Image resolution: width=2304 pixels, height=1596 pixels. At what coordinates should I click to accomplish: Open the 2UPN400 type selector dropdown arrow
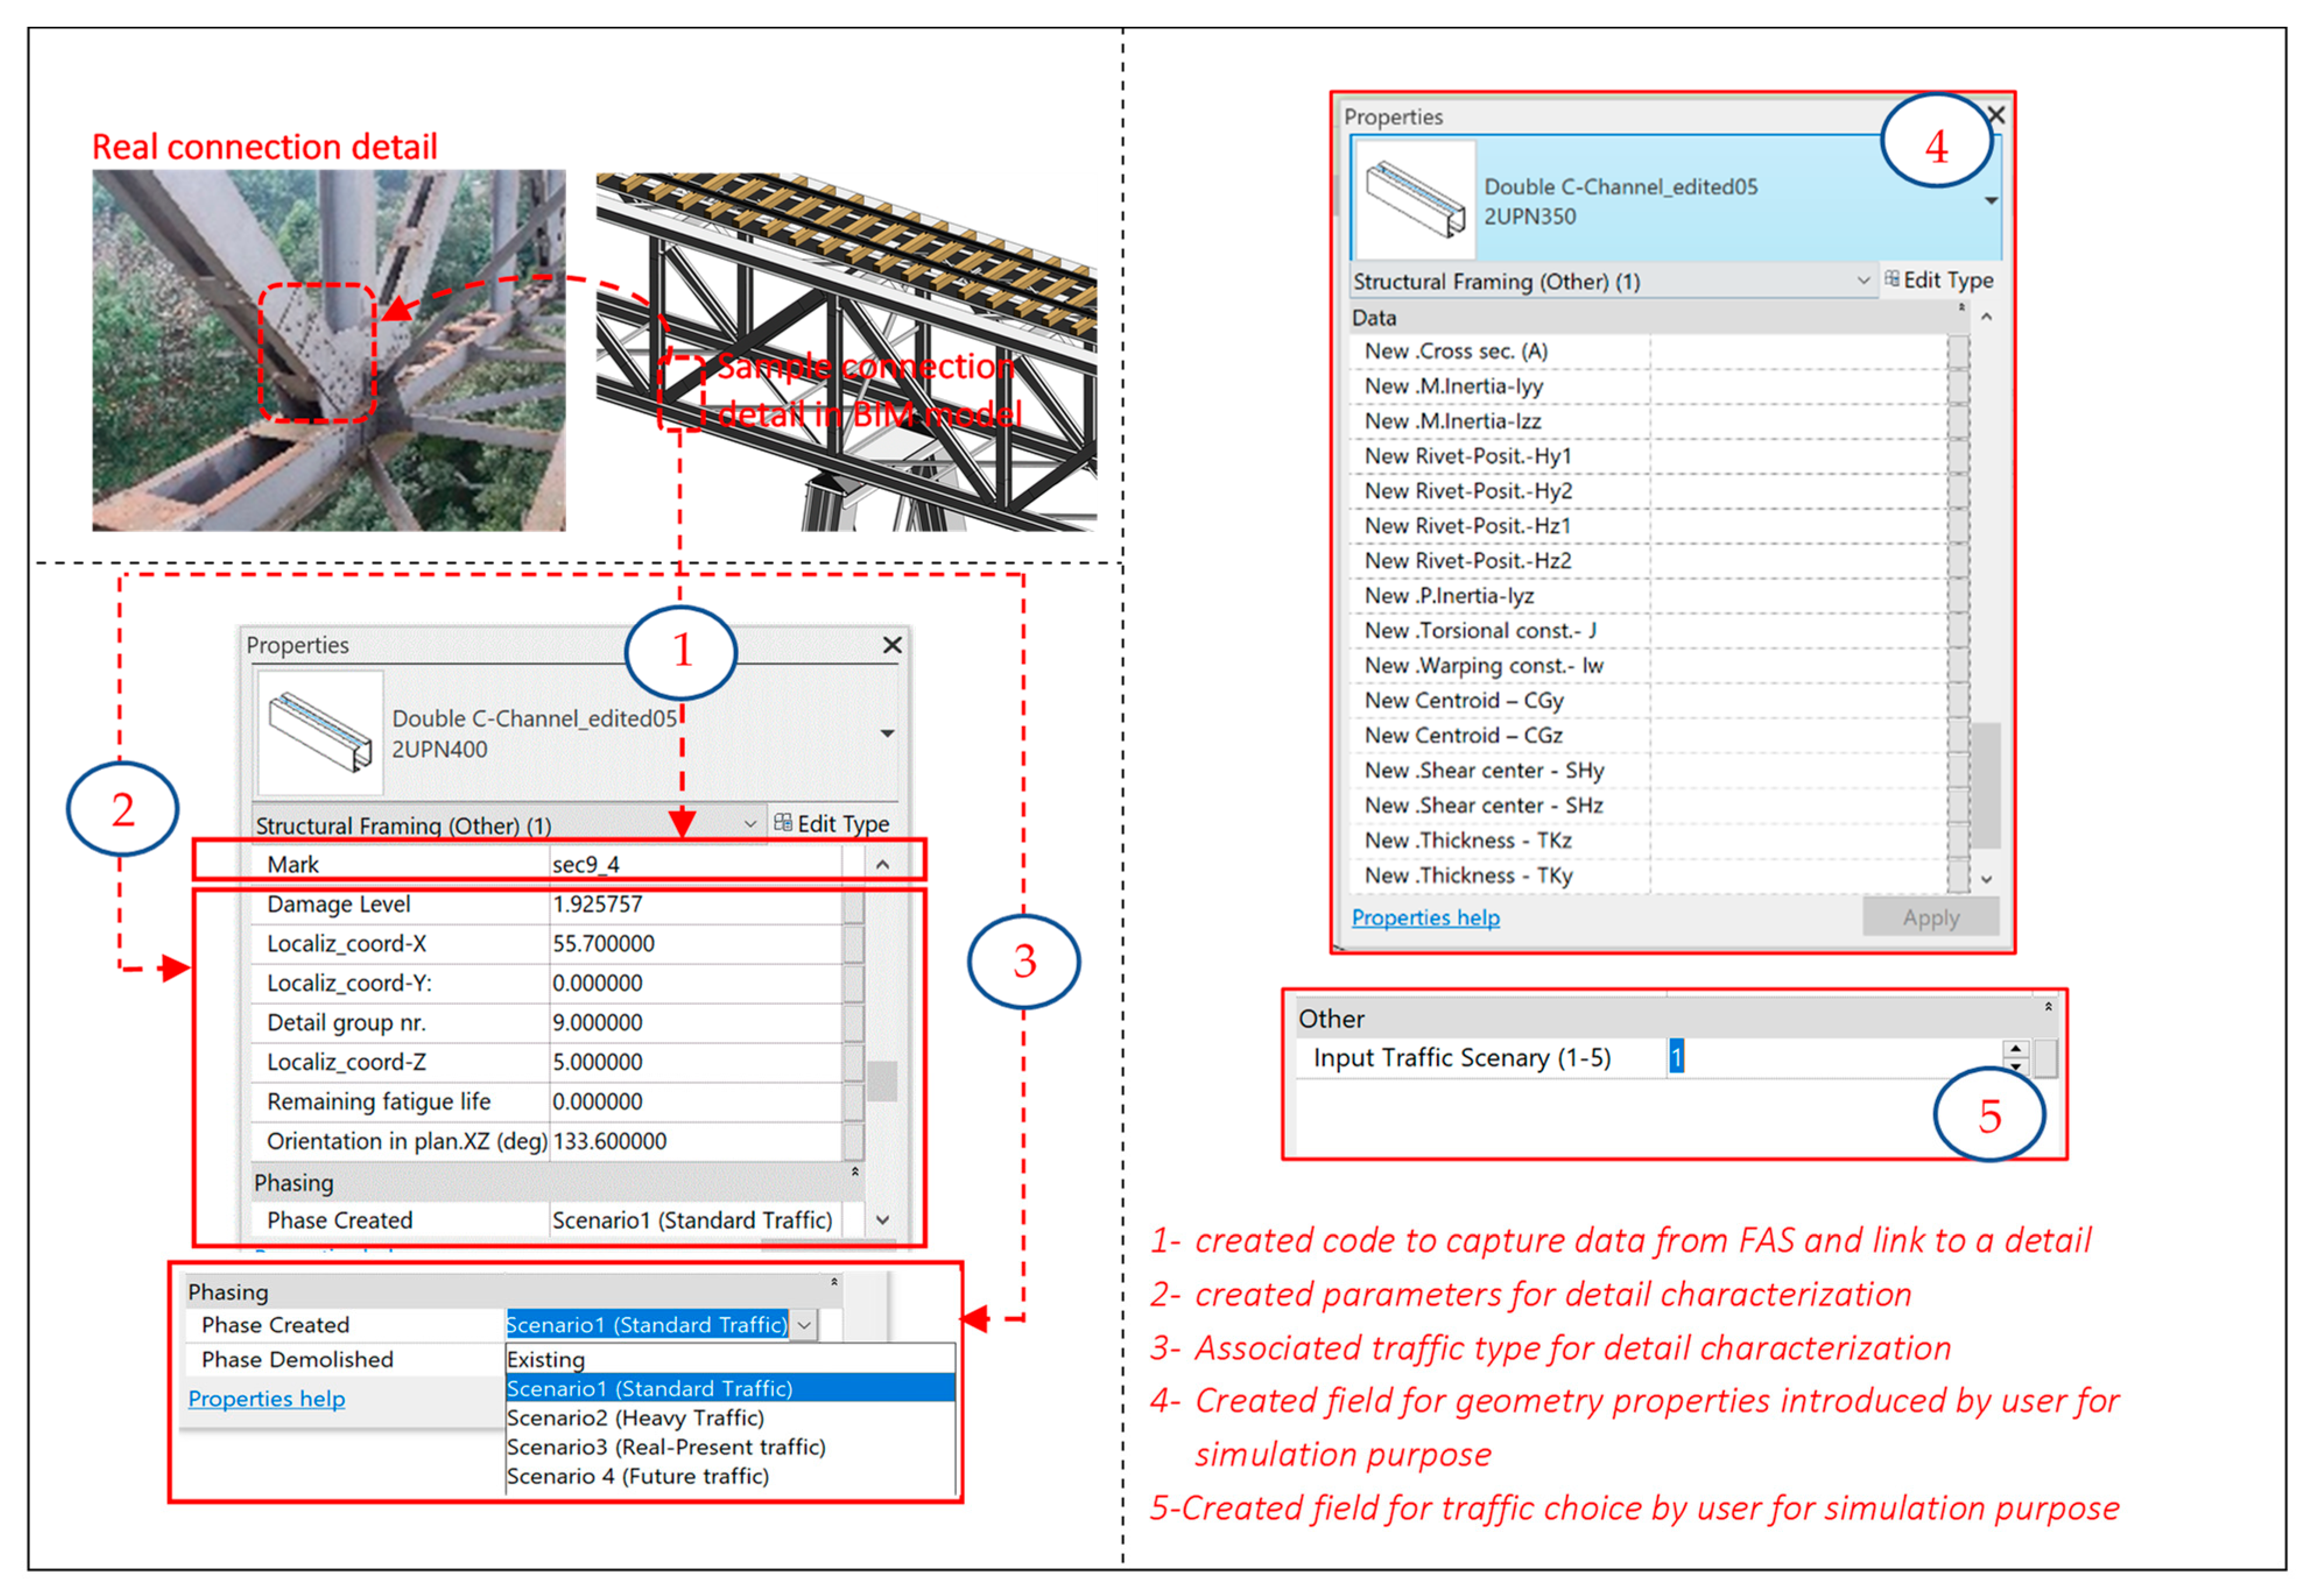click(887, 733)
